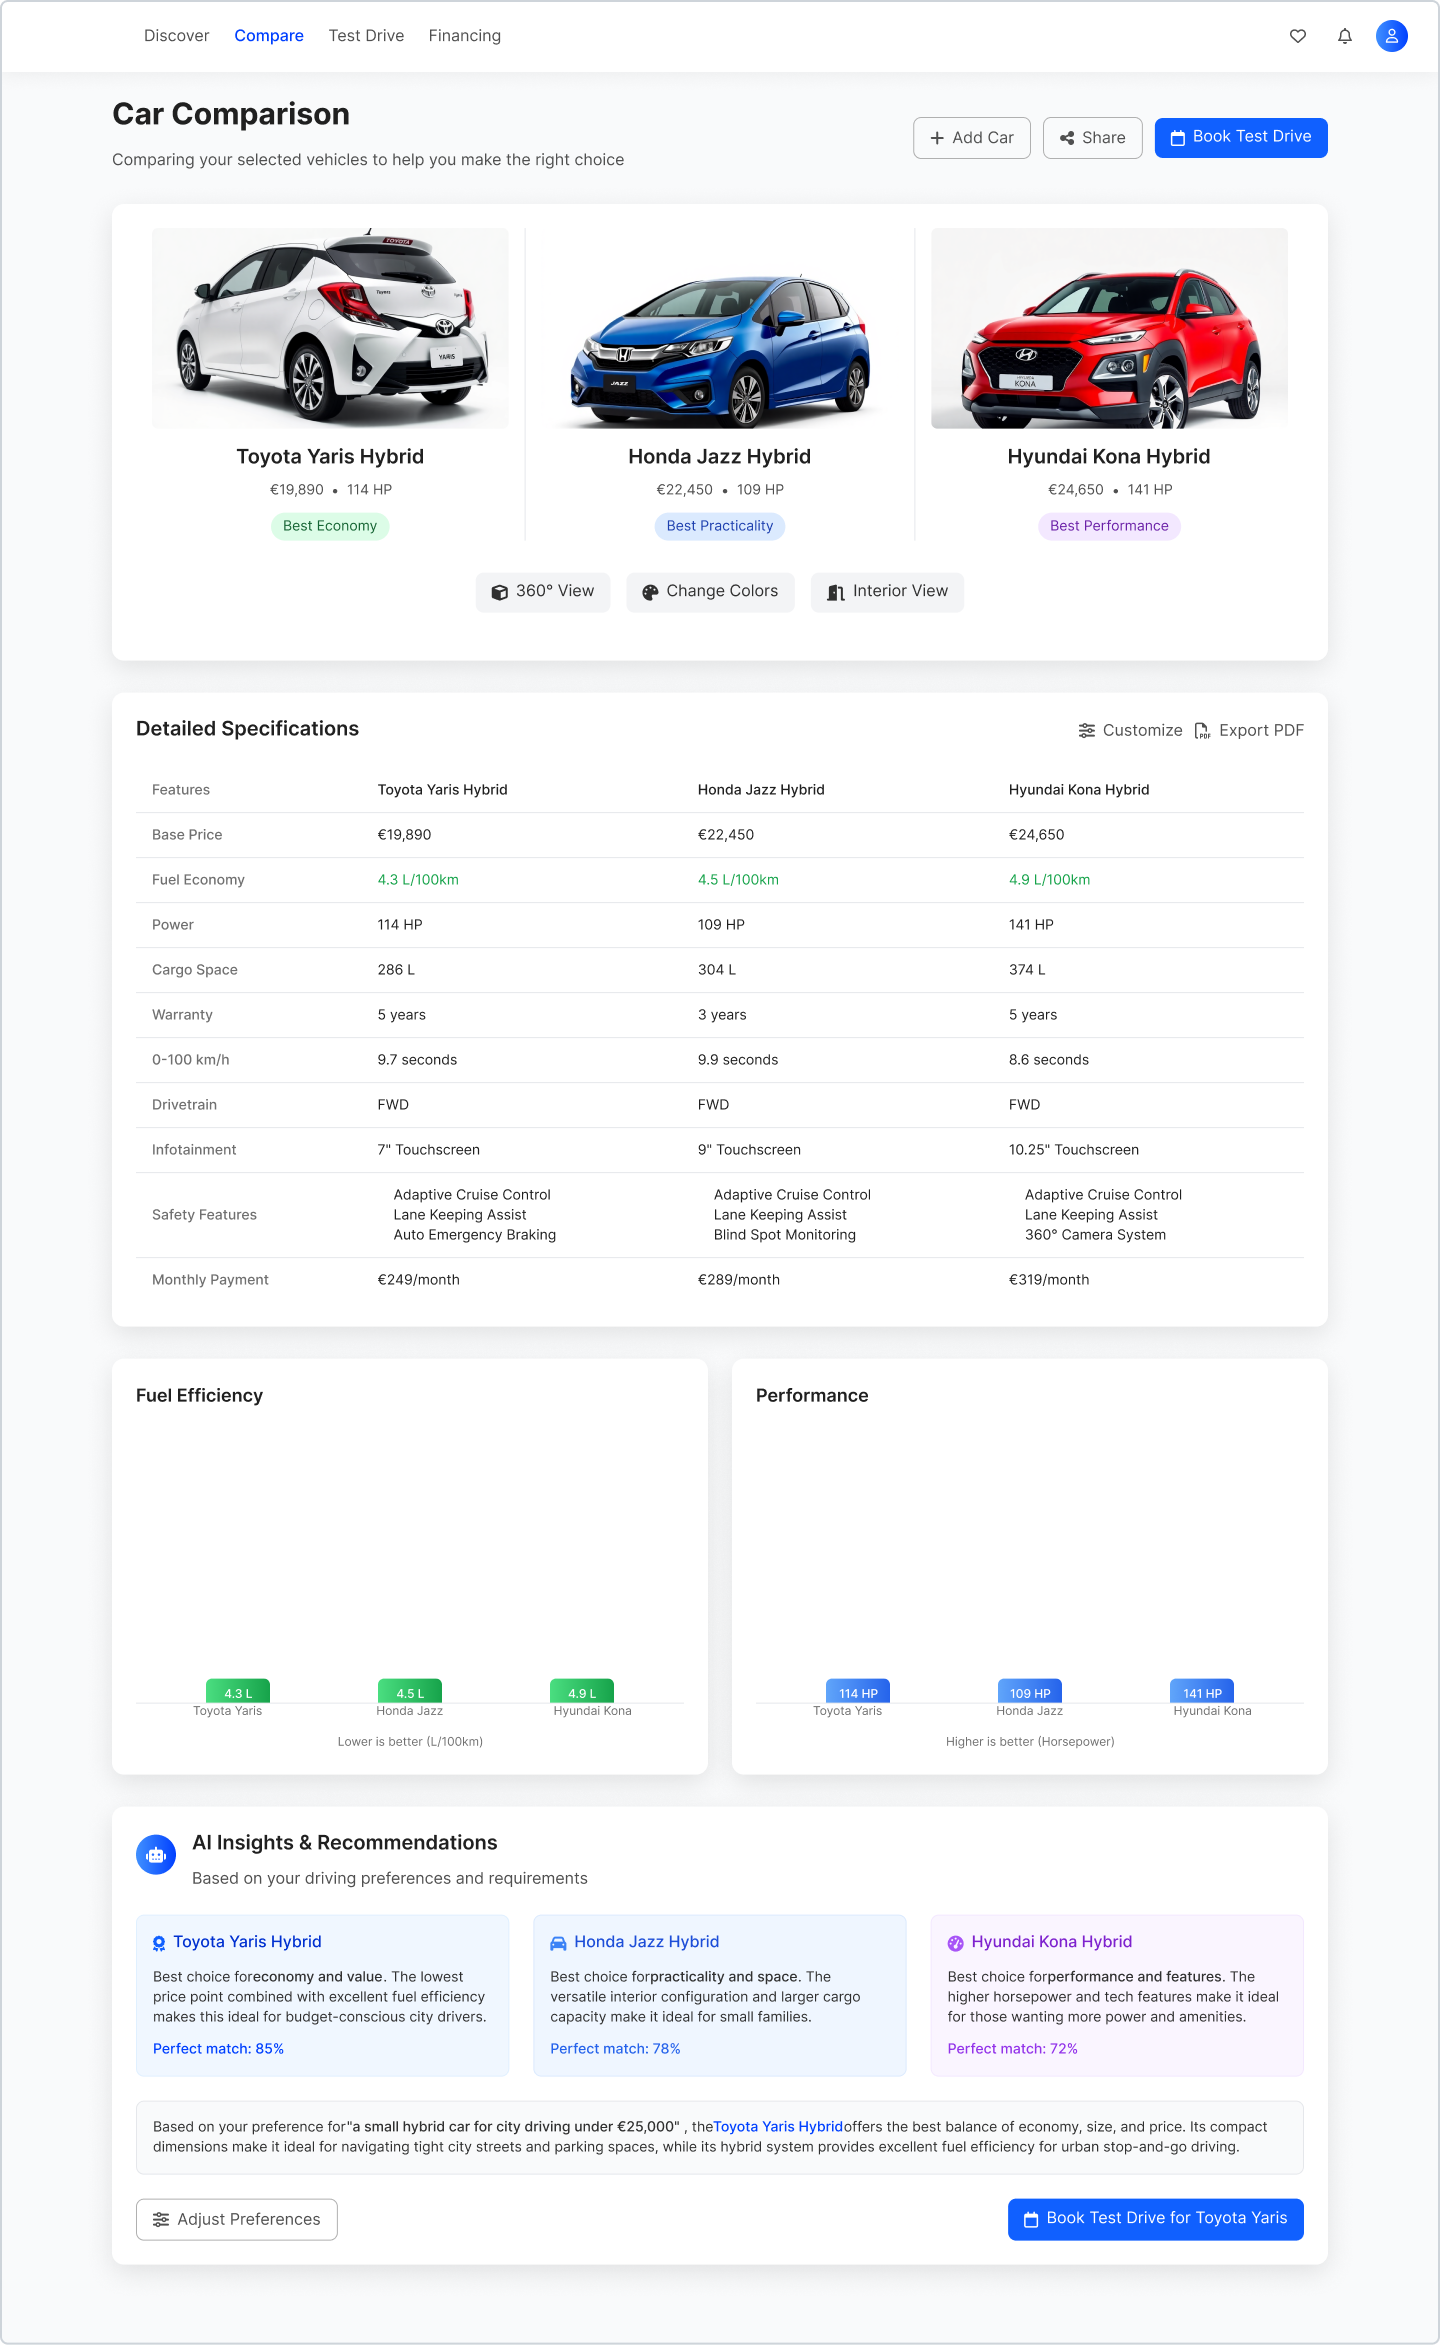The image size is (1440, 2345).
Task: Switch to Interior View
Action: pos(887,592)
